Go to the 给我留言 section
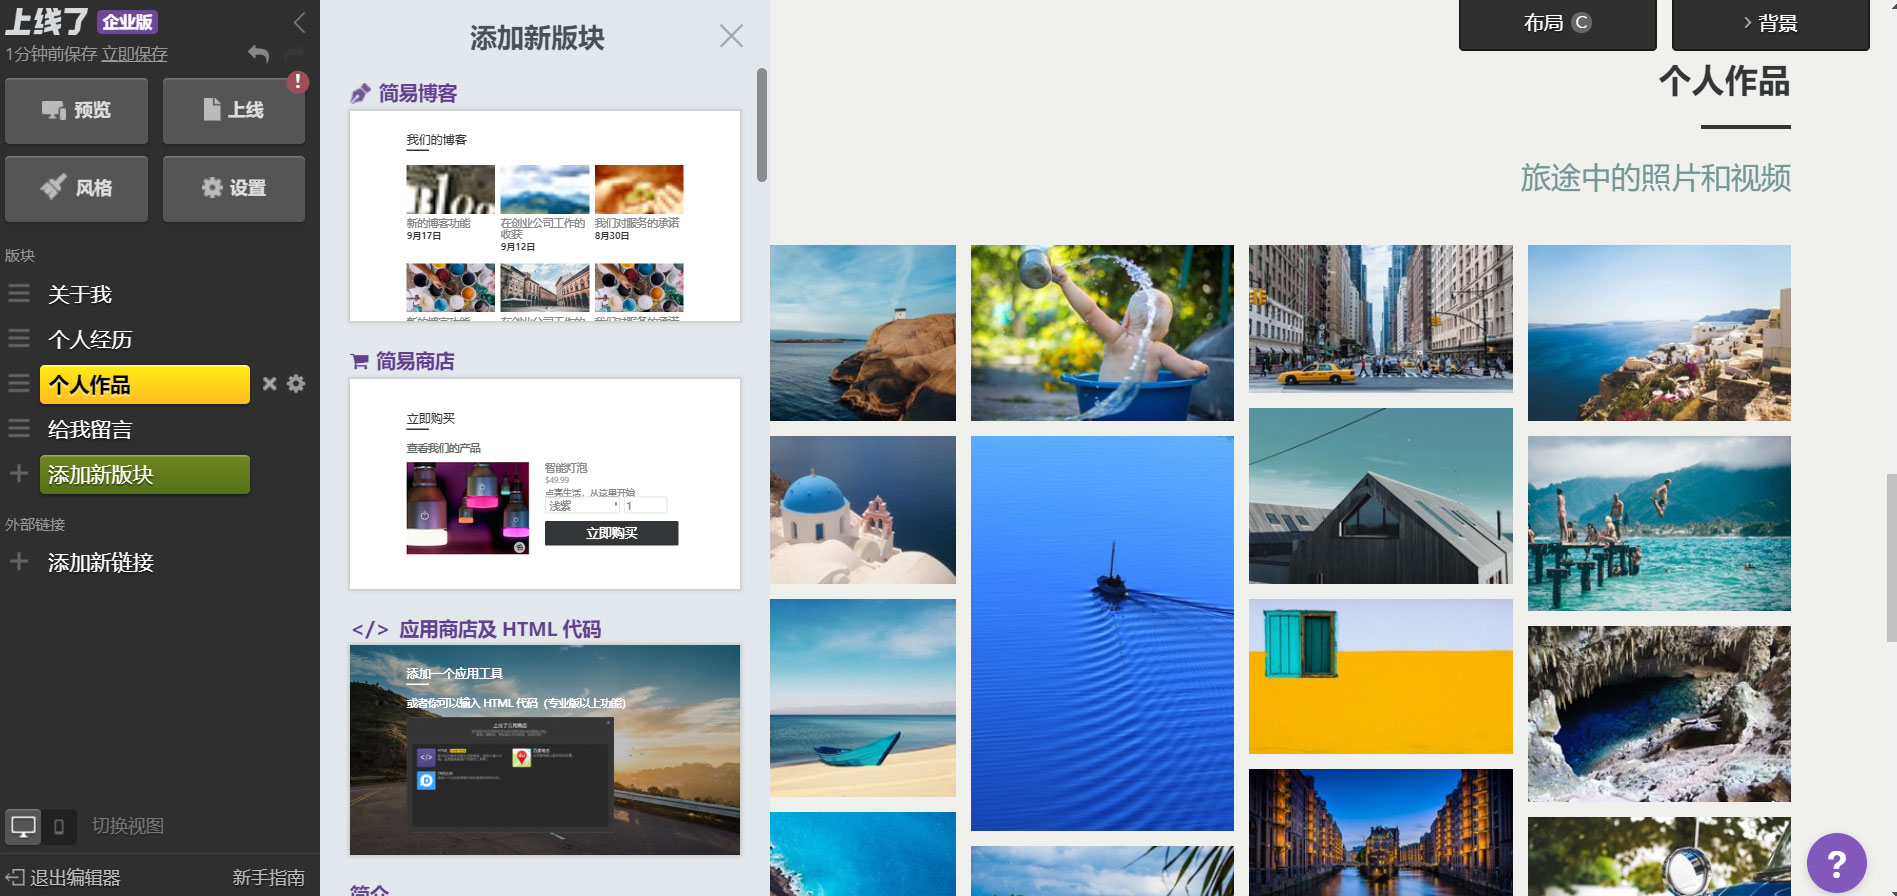 (90, 430)
